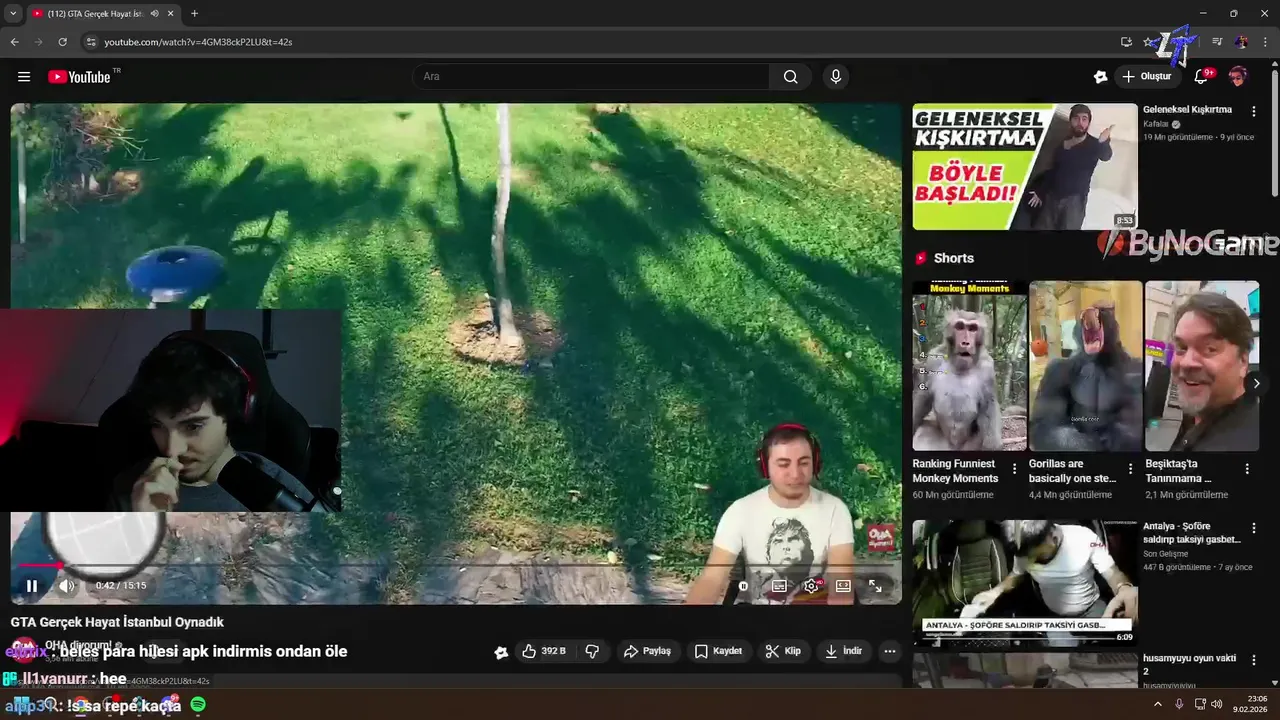
Task: Open the YouTube guide hamburger menu
Action: (24, 77)
